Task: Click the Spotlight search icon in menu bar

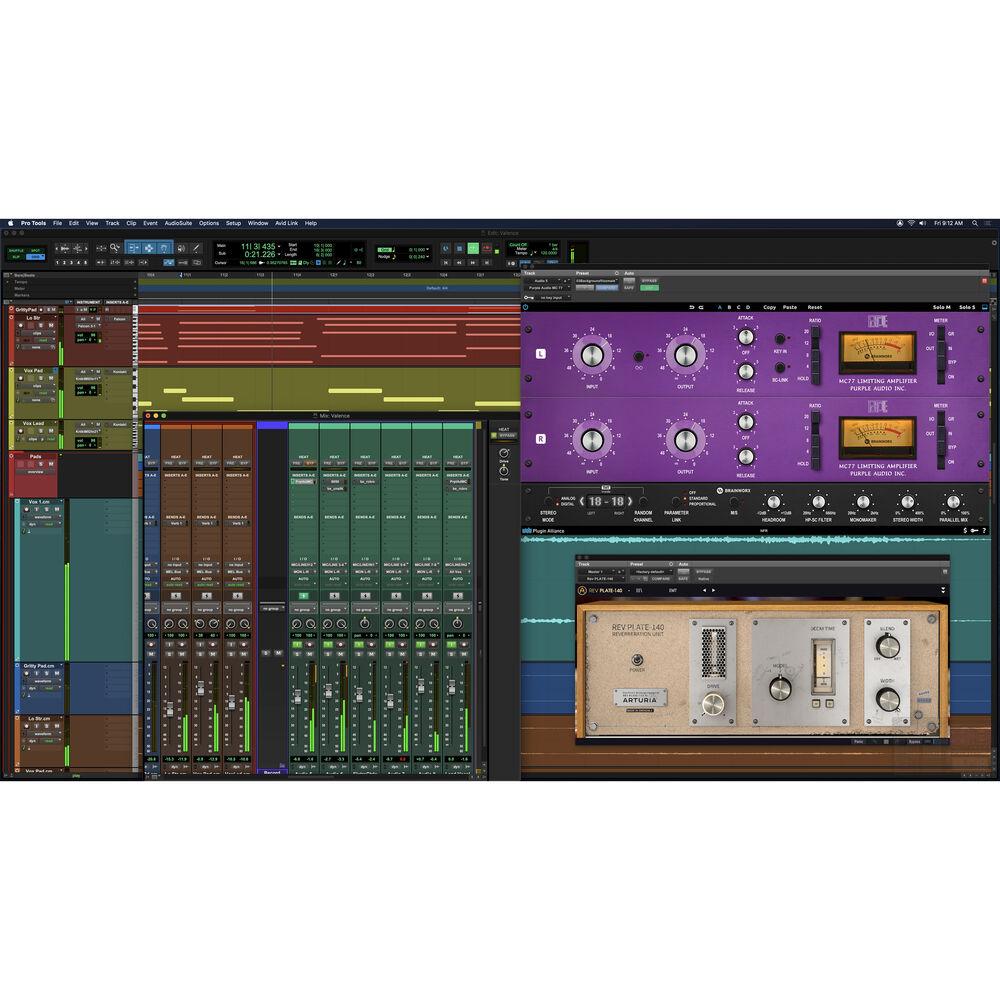Action: tap(974, 223)
